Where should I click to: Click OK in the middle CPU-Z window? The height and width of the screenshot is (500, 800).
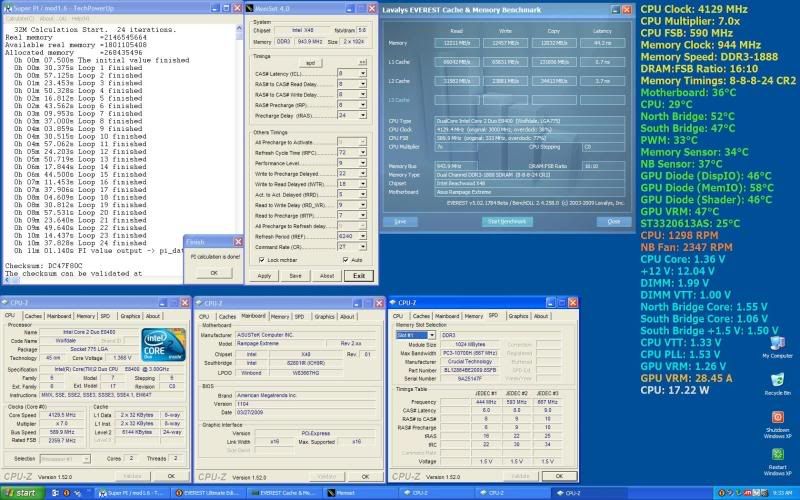365,477
